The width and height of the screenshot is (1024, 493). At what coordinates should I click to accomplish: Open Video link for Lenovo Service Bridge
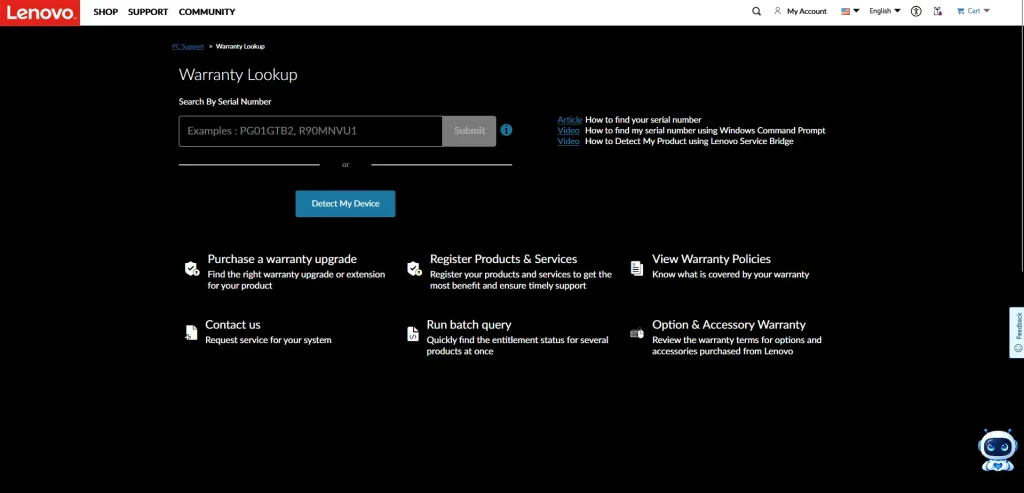(x=568, y=140)
